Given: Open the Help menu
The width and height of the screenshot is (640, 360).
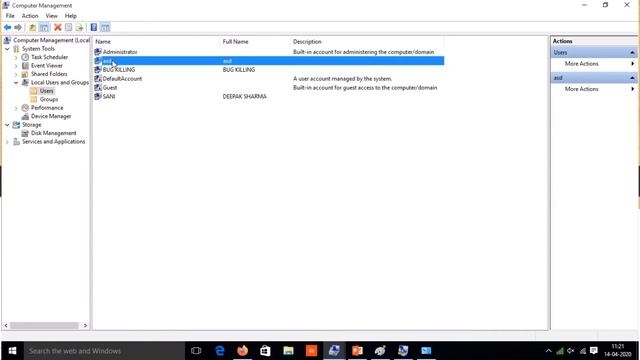Looking at the screenshot, I should tap(71, 16).
